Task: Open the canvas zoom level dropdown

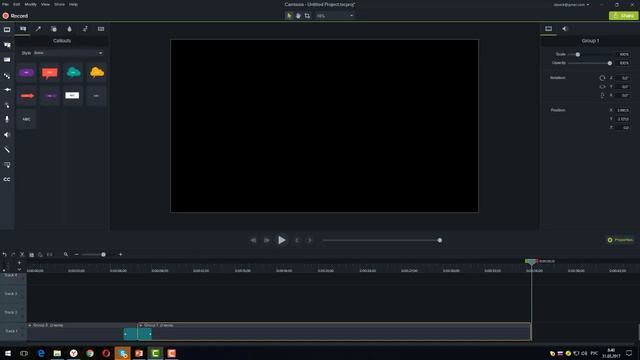Action: (335, 16)
